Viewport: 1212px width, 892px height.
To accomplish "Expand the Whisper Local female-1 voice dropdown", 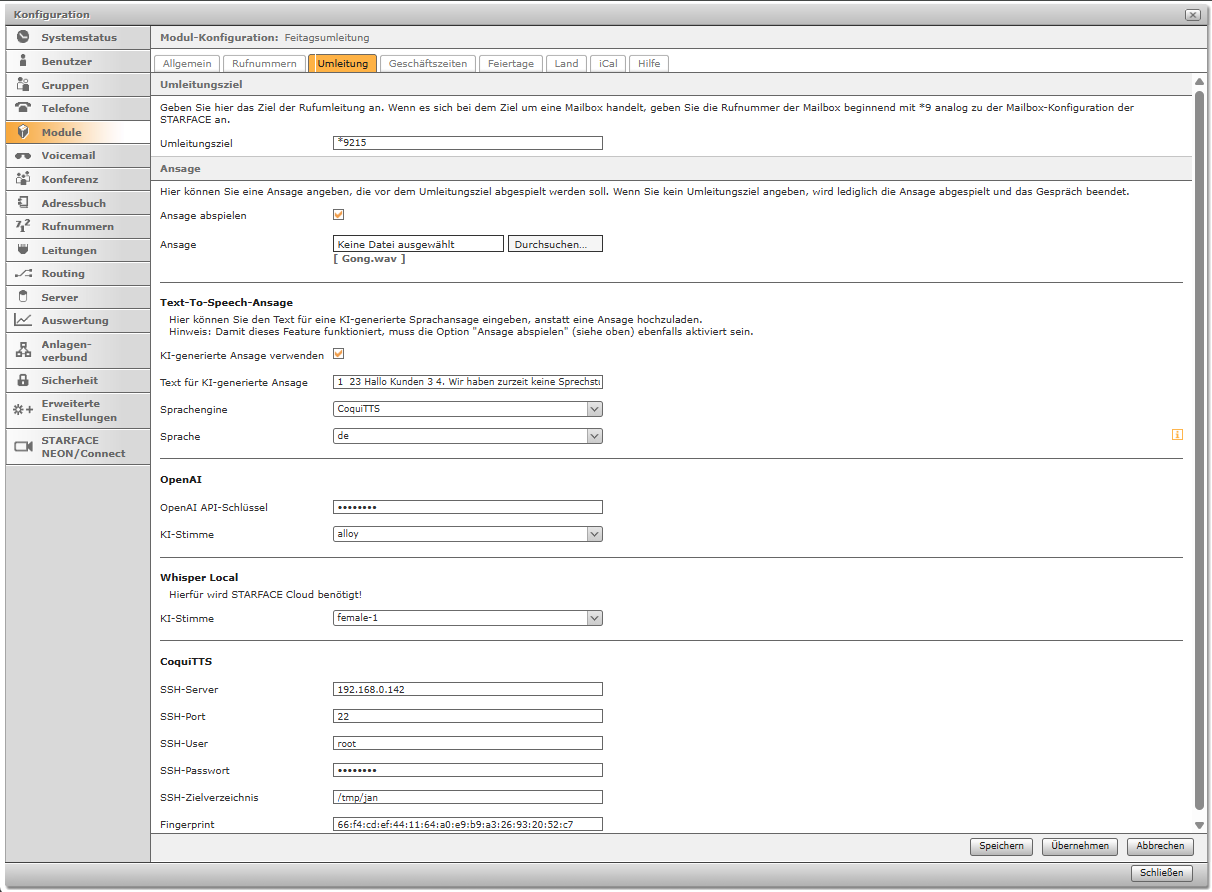I will (594, 618).
